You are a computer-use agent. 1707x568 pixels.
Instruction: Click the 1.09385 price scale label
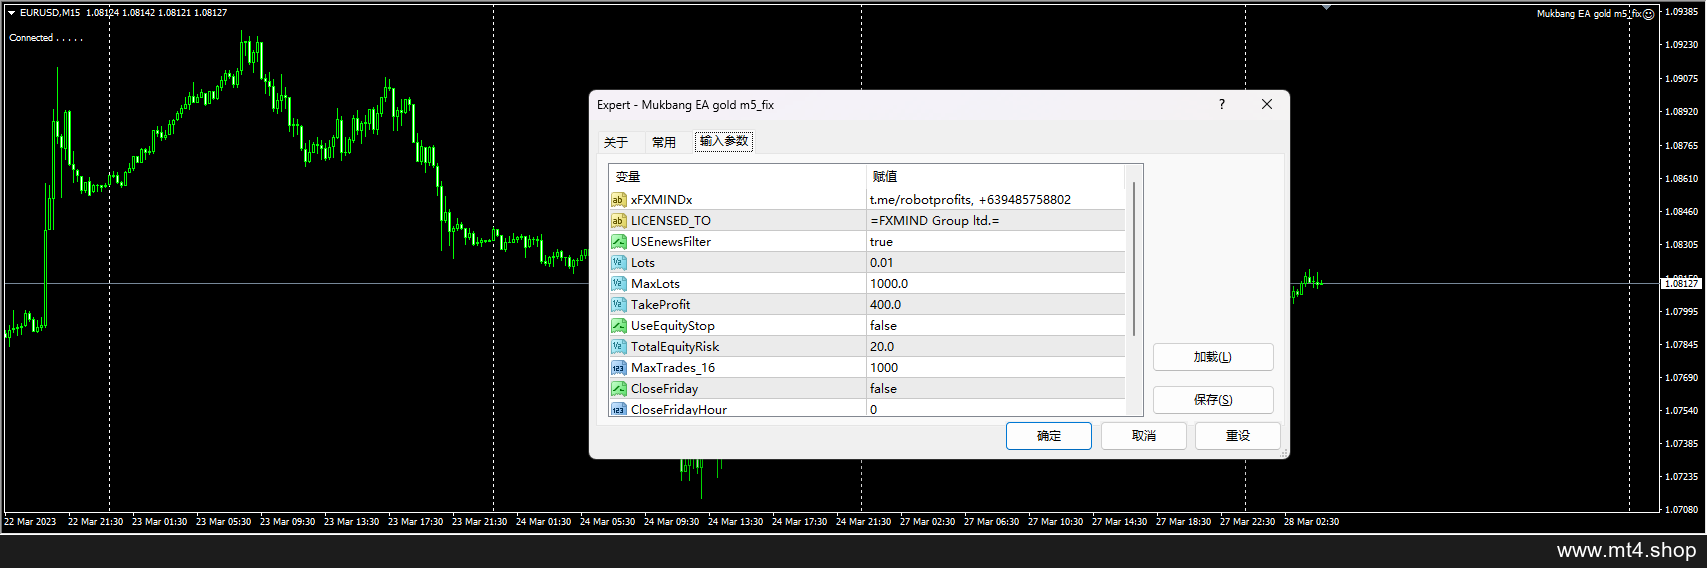click(x=1681, y=12)
